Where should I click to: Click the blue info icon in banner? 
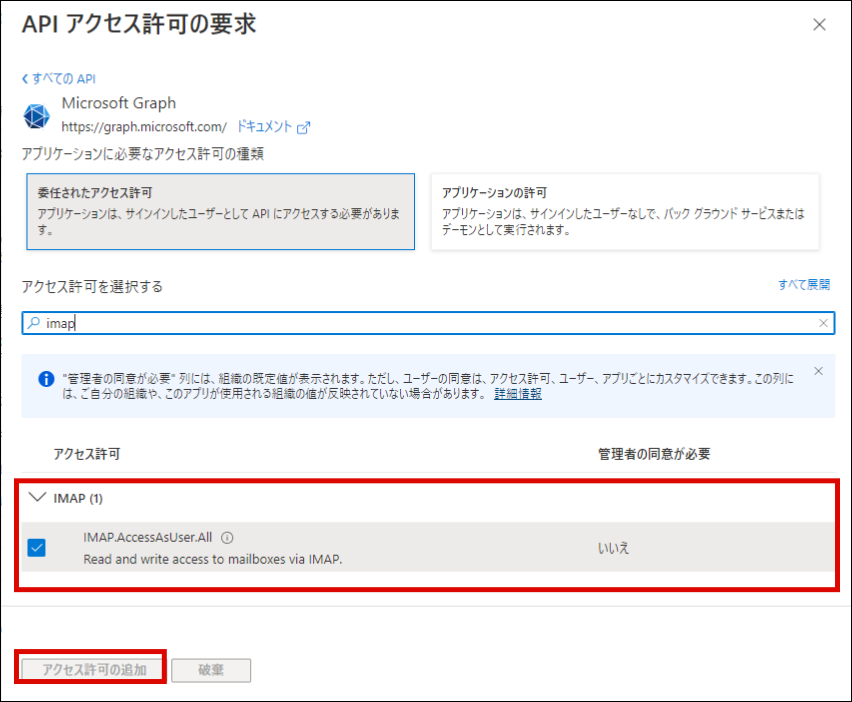coord(46,379)
